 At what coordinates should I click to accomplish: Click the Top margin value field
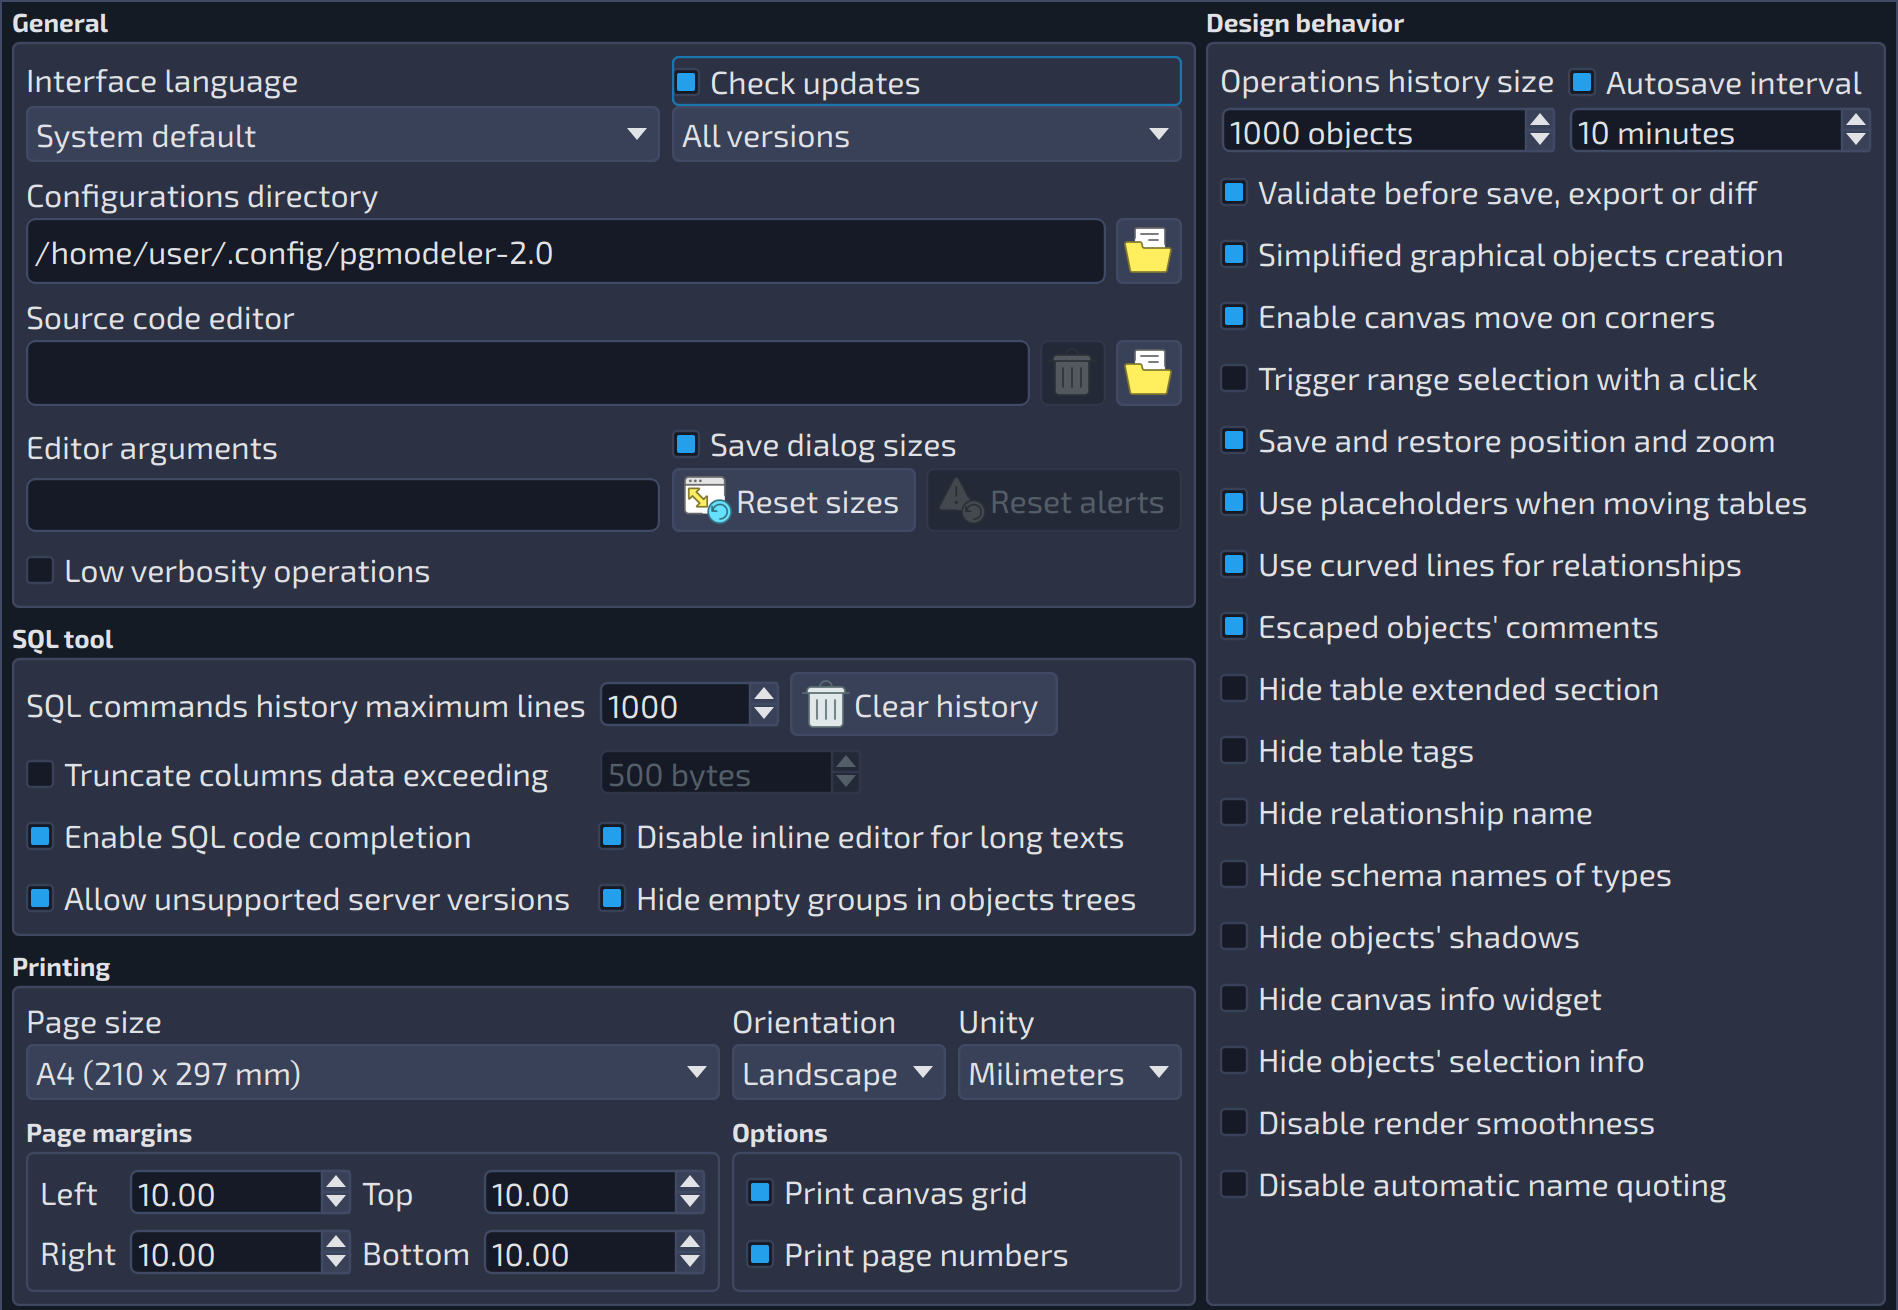[x=581, y=1193]
